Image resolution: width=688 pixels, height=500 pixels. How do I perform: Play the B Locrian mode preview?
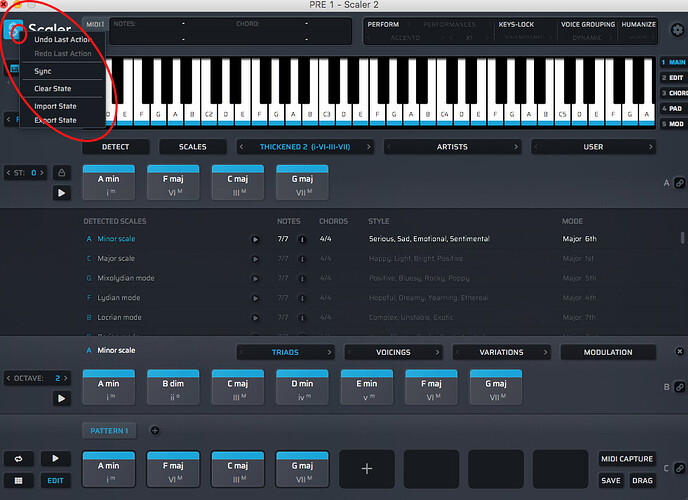(x=255, y=318)
